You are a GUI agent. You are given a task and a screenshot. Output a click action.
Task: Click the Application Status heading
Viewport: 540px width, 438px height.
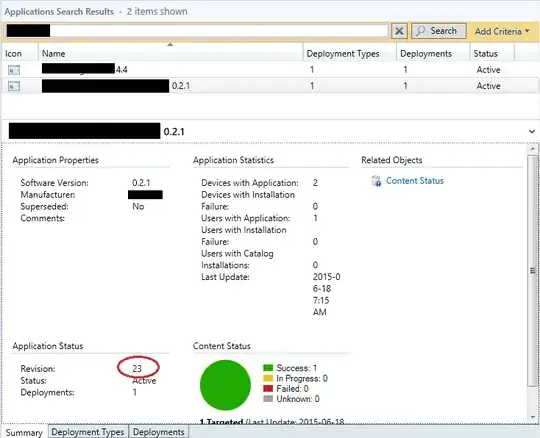[48, 346]
